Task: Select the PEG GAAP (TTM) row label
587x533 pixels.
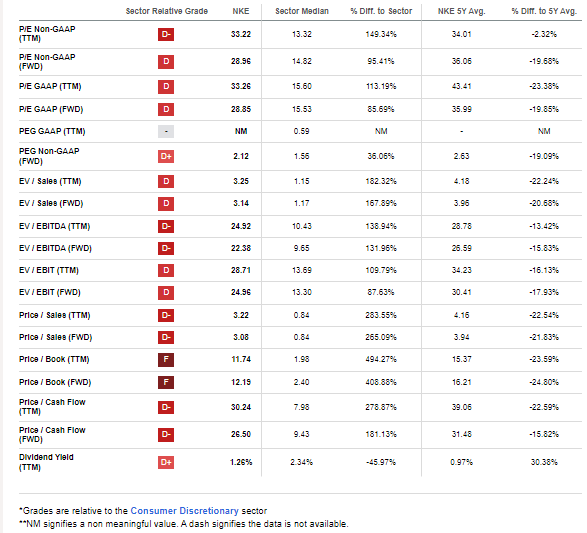Action: point(52,131)
